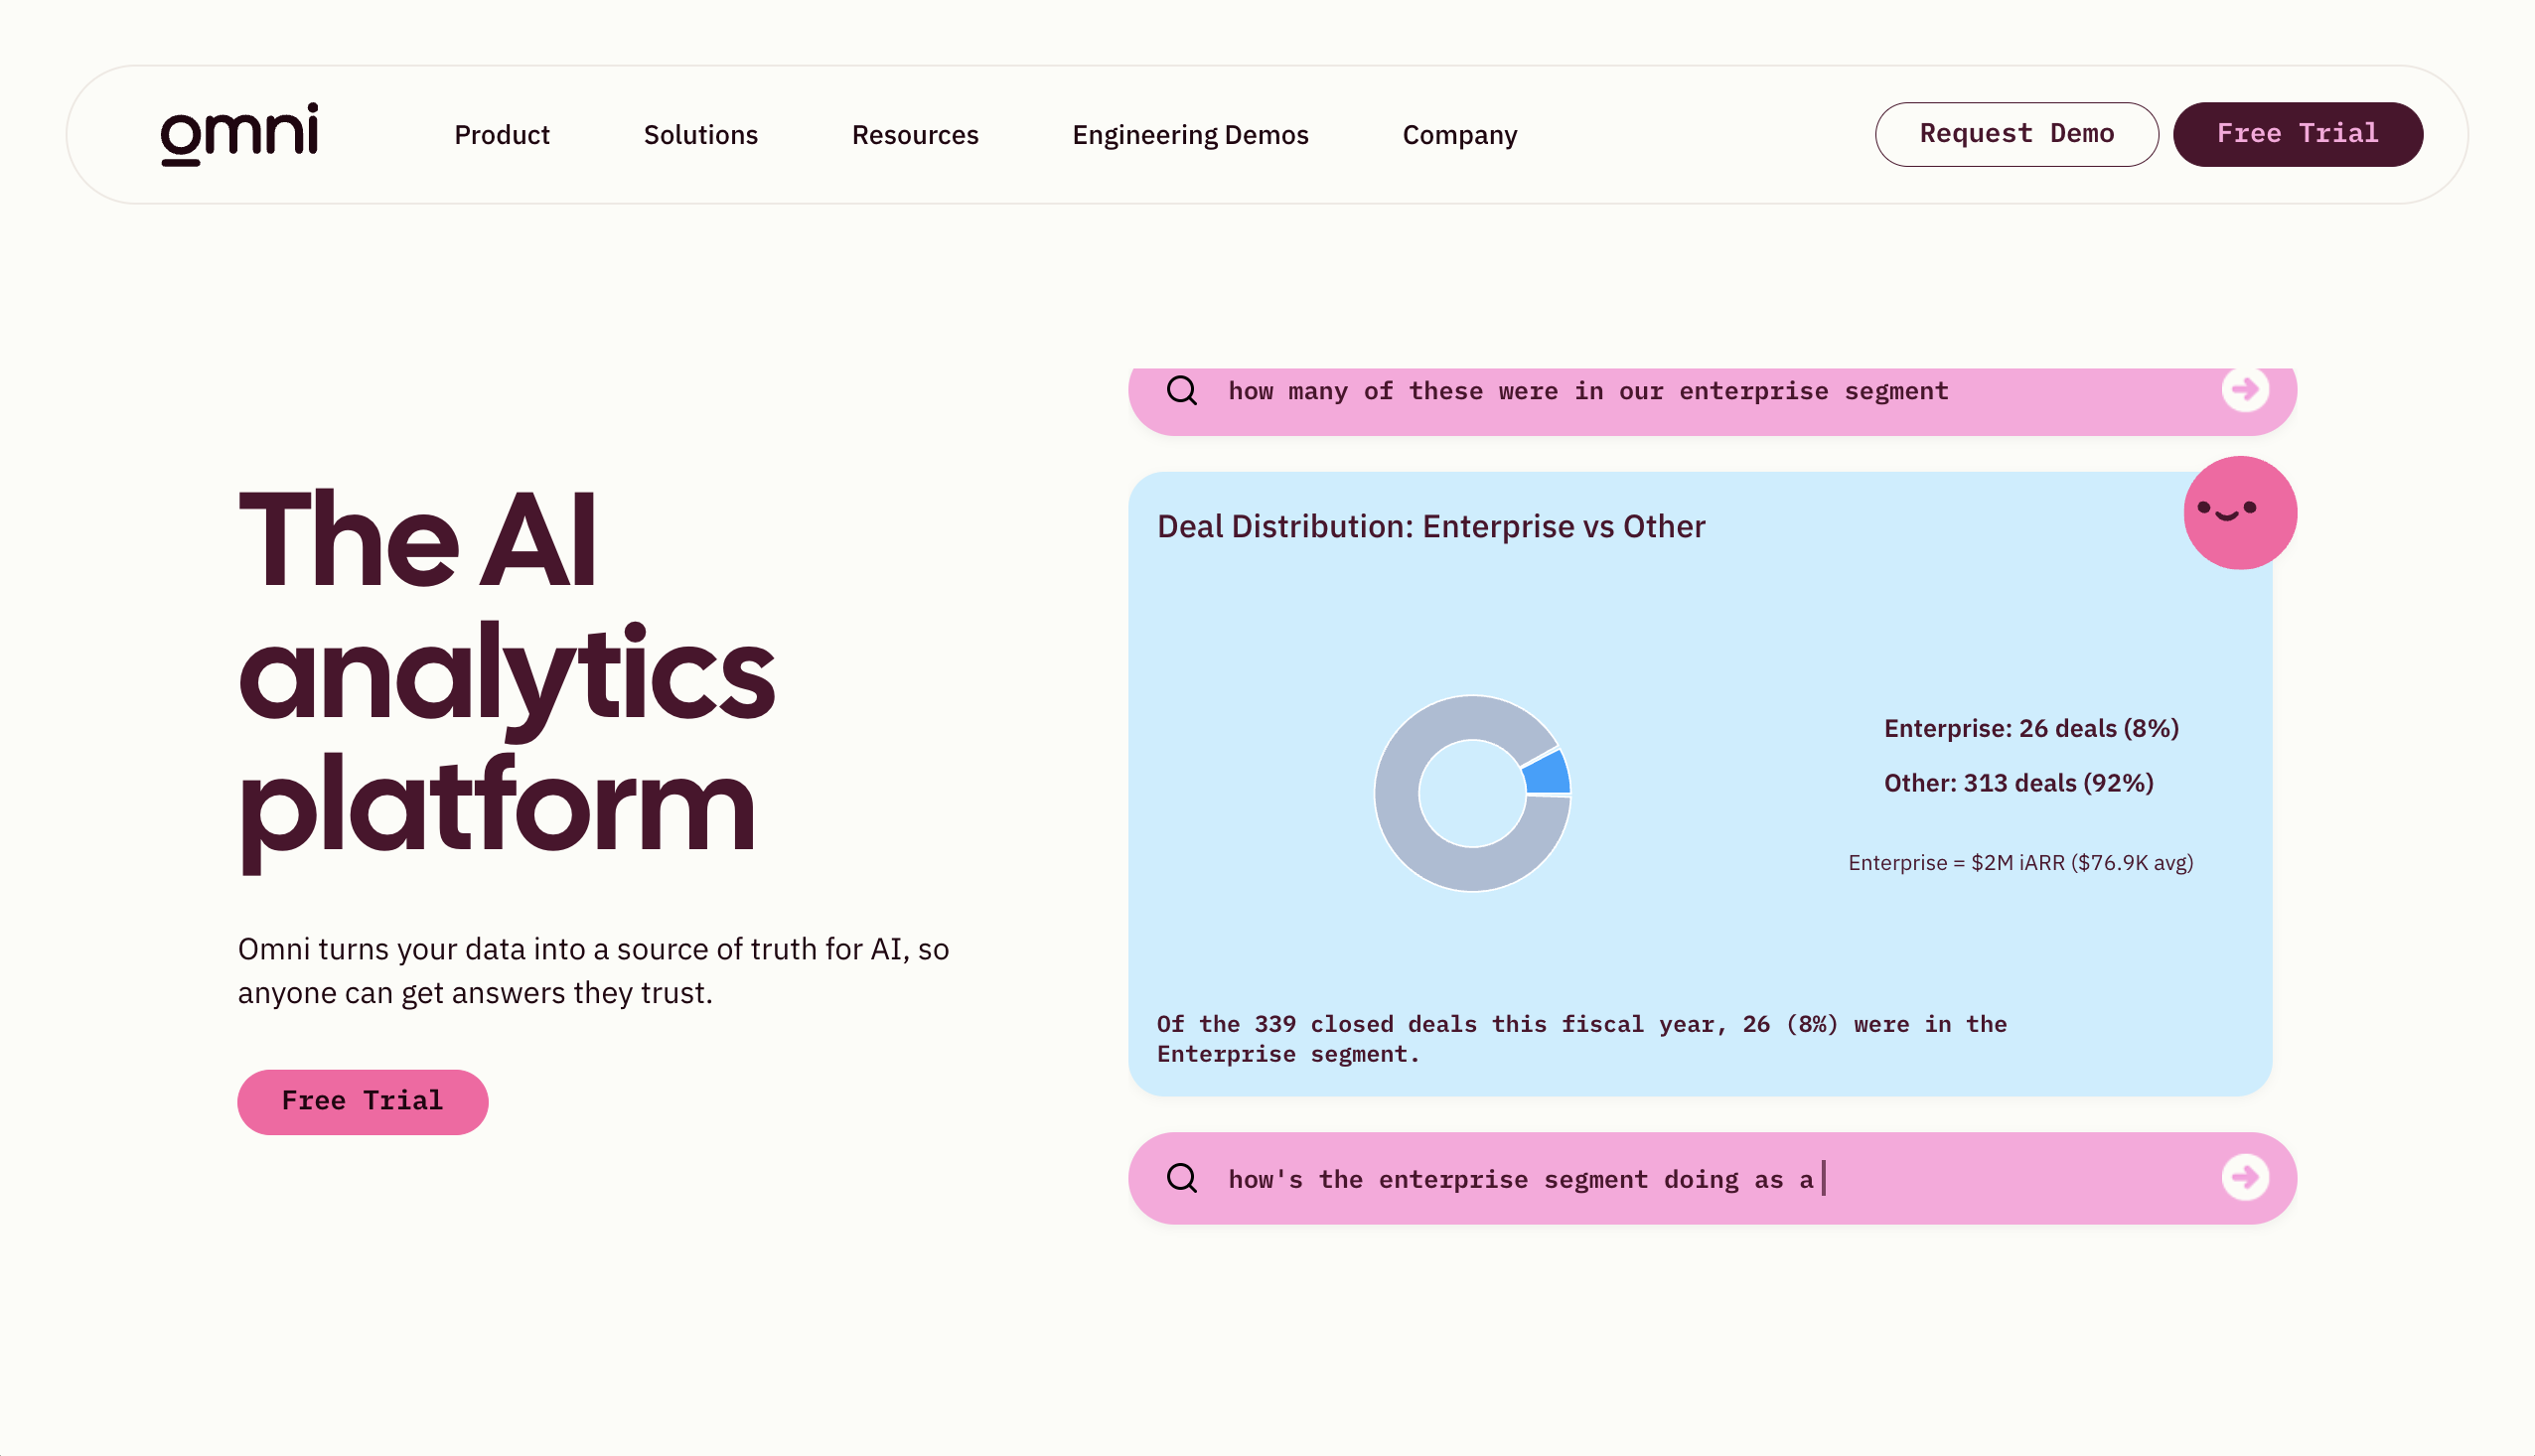Click the pink Free Trial hero button
2535x1456 pixels.
pos(362,1101)
